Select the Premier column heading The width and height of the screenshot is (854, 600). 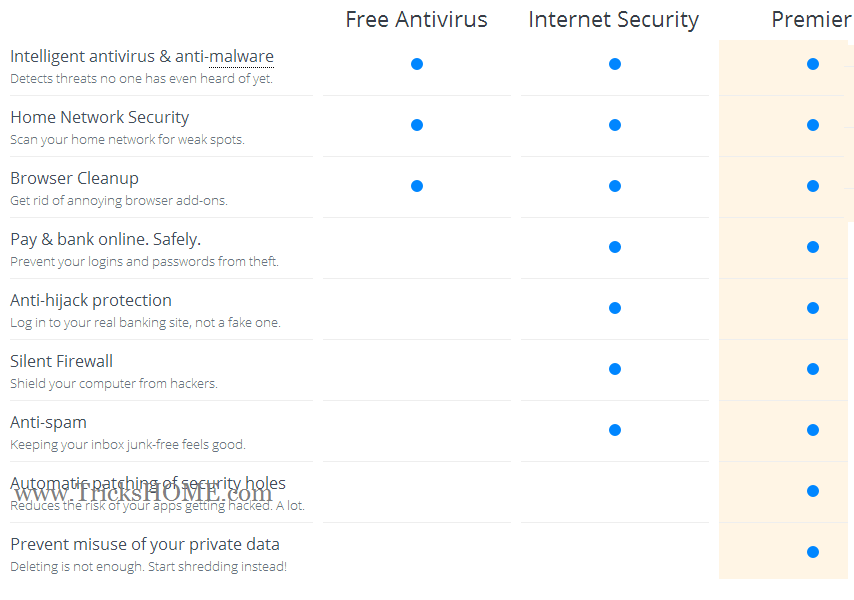point(811,19)
